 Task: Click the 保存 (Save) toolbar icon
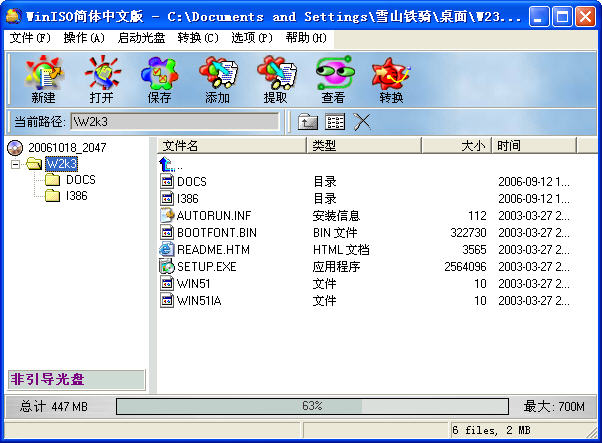[159, 73]
